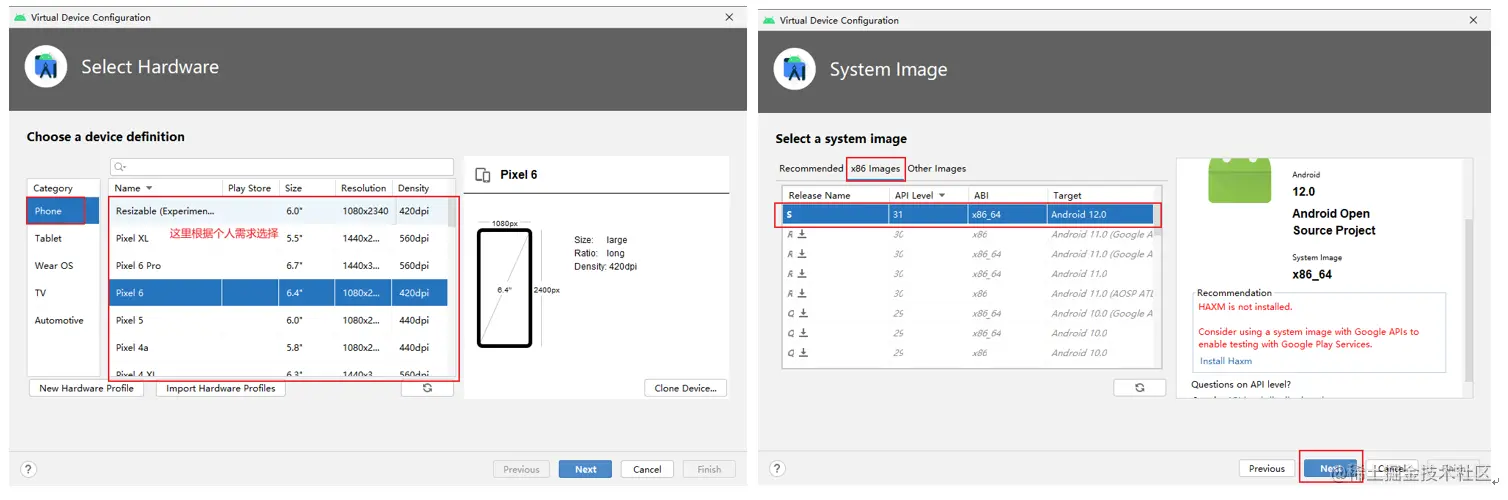Select the Pixel XL device row
Viewport: 1508px width, 500px height.
(x=278, y=238)
